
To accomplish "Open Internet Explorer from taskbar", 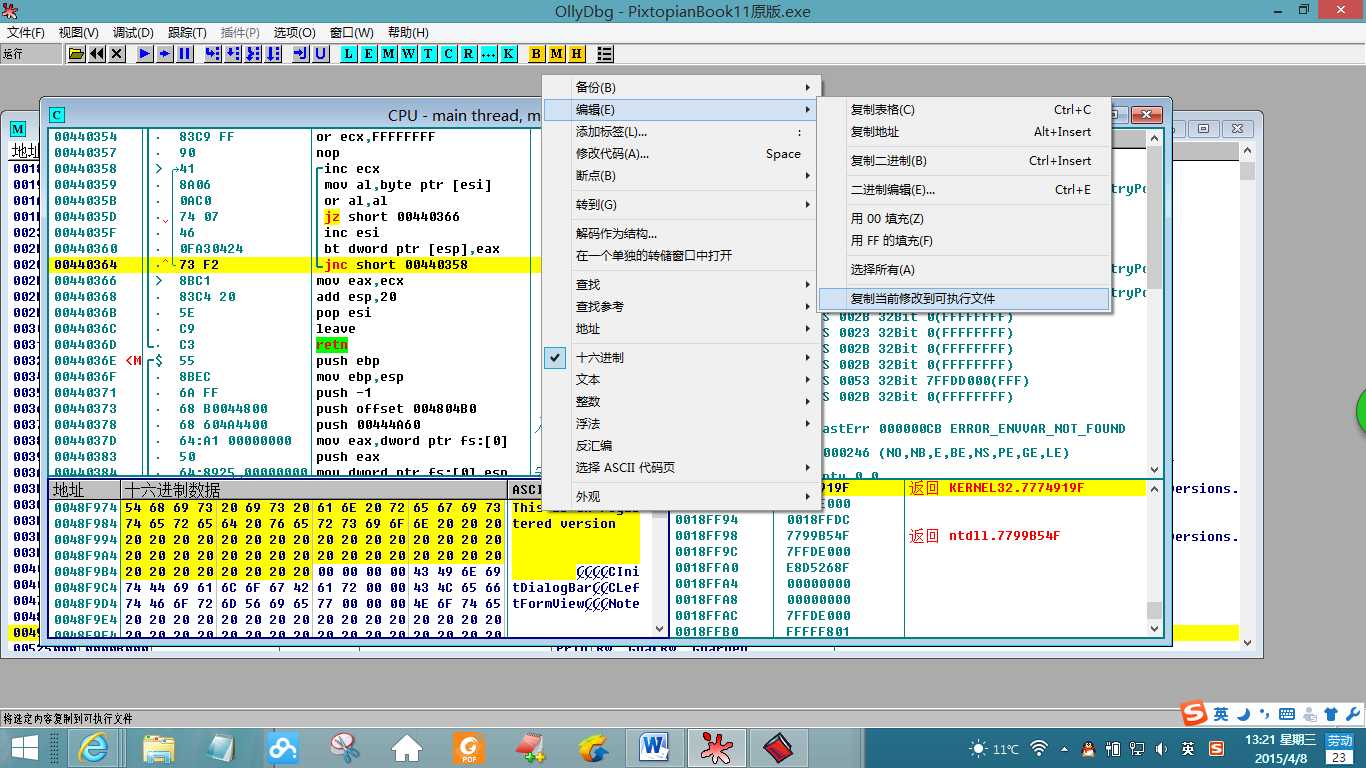I will [x=96, y=747].
